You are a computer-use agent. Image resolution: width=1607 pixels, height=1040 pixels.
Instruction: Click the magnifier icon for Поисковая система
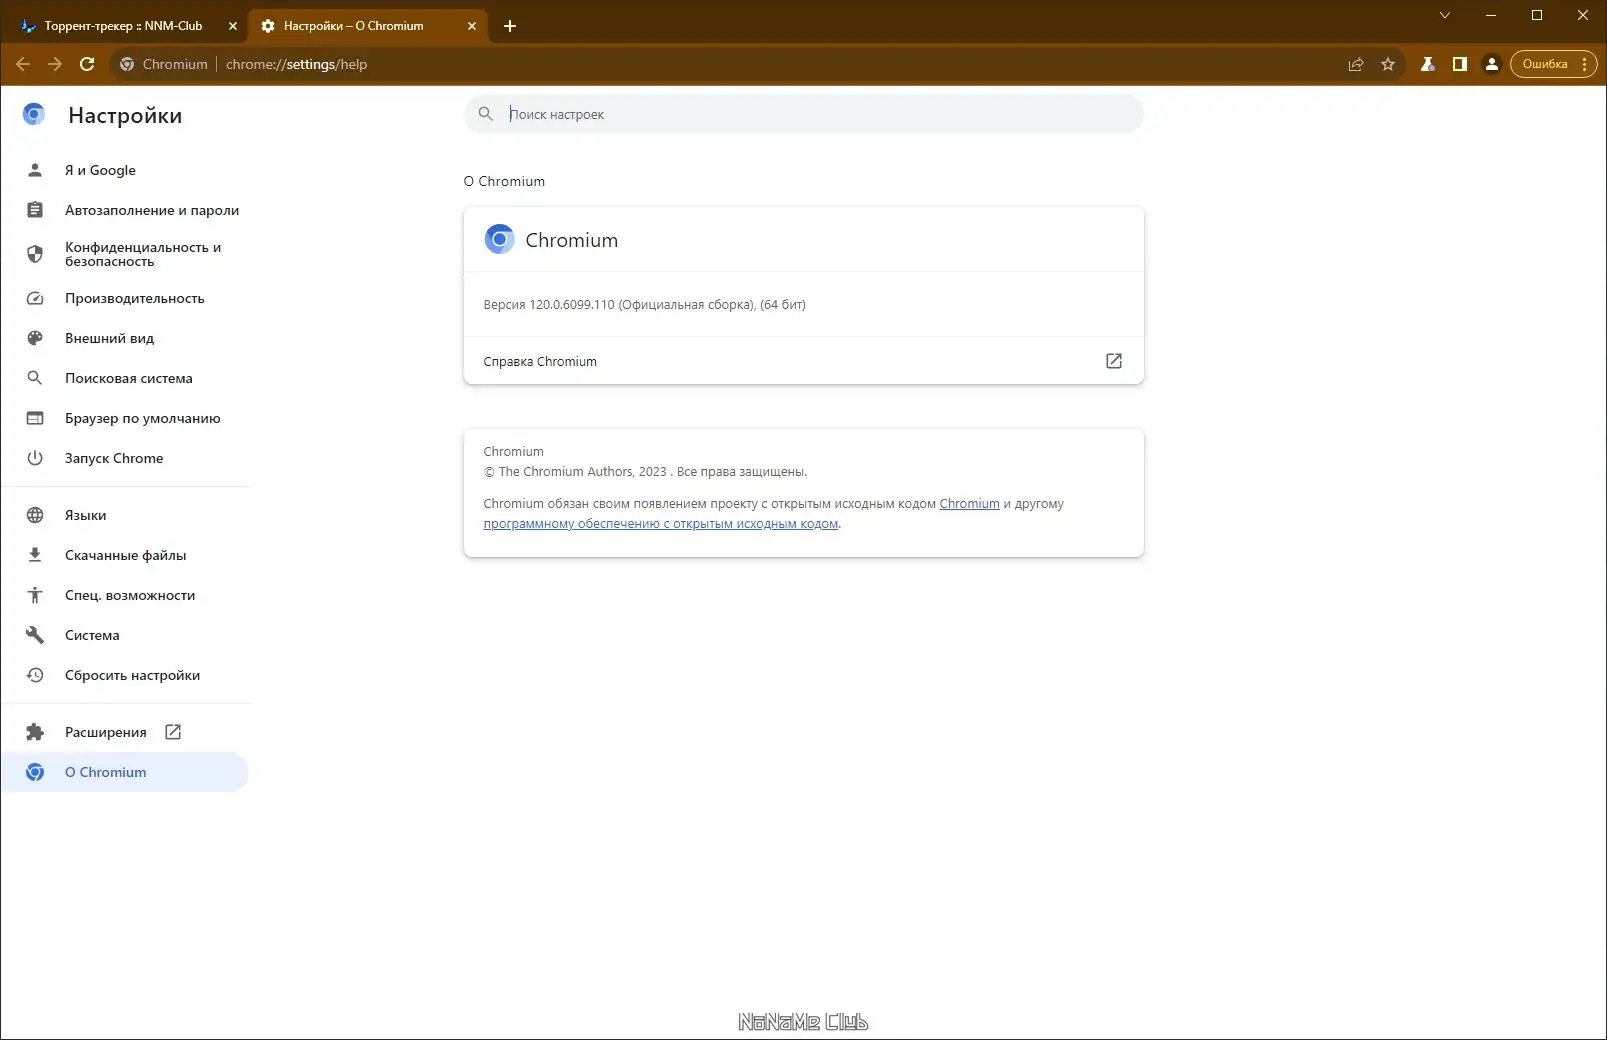coord(35,378)
